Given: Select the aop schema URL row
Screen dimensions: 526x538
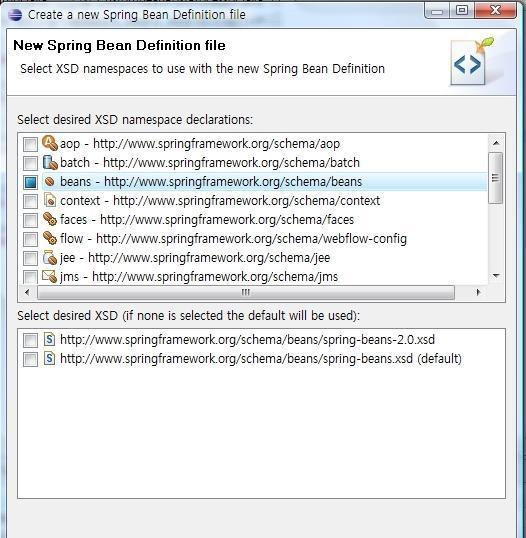Looking at the screenshot, I should coord(200,143).
